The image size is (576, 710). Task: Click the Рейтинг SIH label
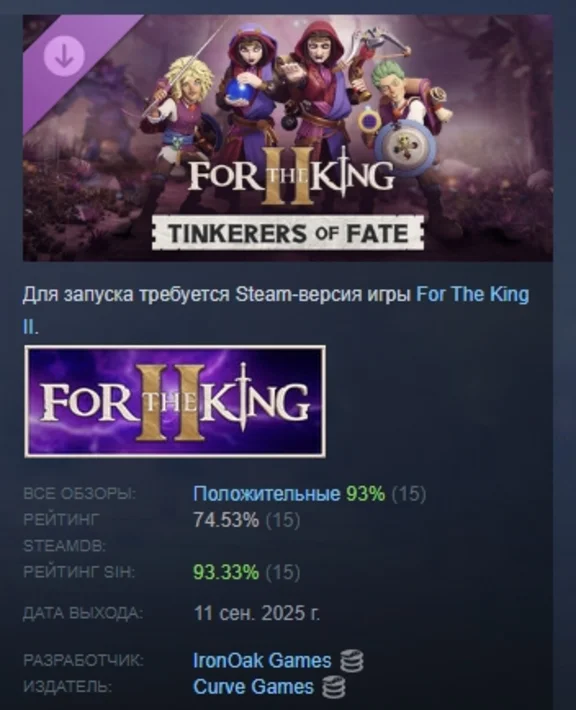(x=79, y=572)
